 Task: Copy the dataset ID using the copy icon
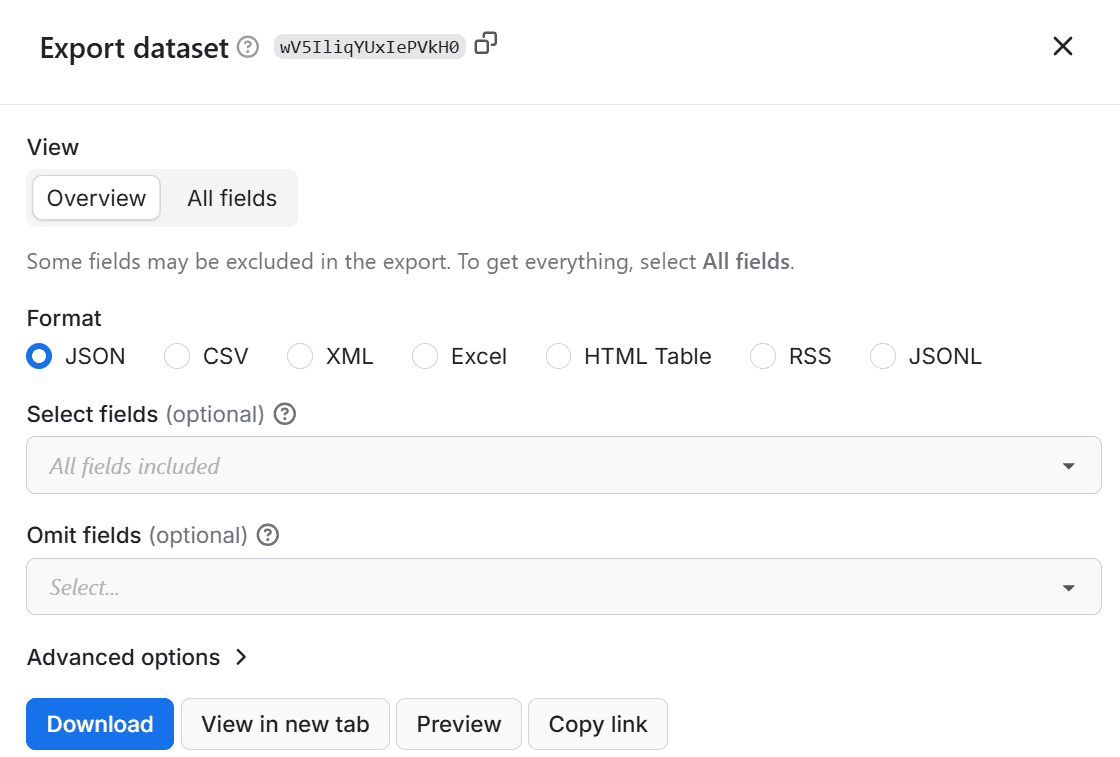pos(487,43)
